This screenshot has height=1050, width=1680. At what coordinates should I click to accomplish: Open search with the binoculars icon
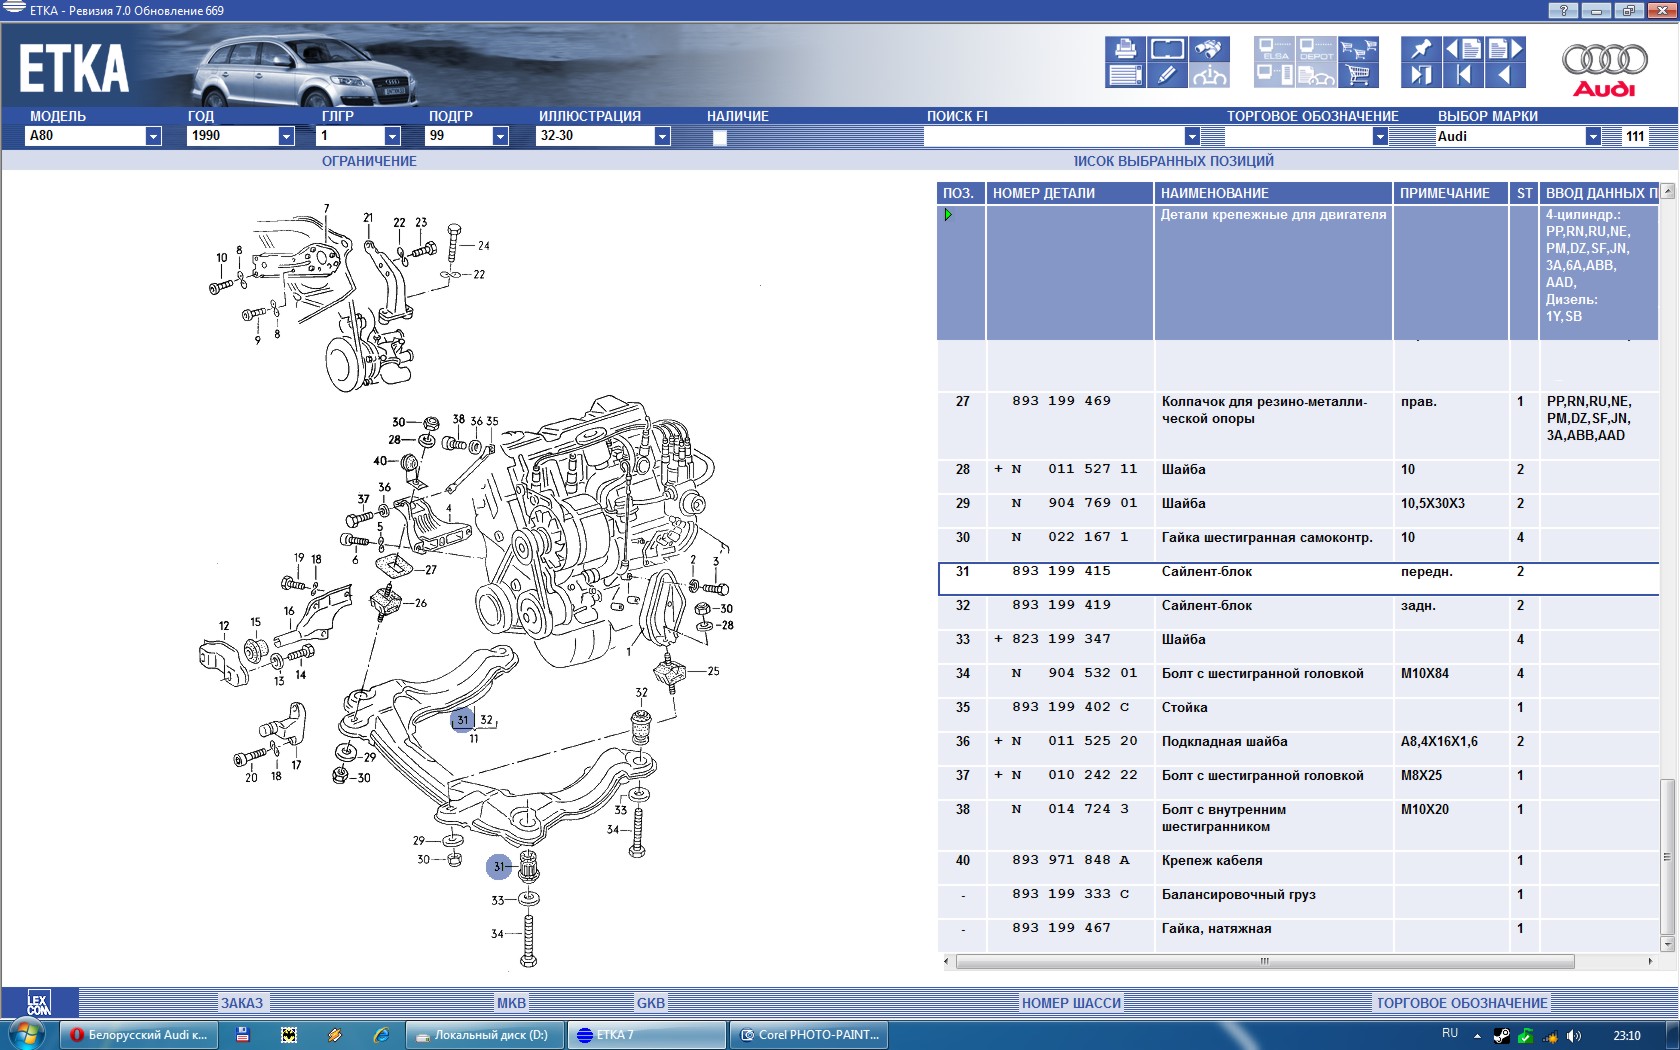(1209, 49)
